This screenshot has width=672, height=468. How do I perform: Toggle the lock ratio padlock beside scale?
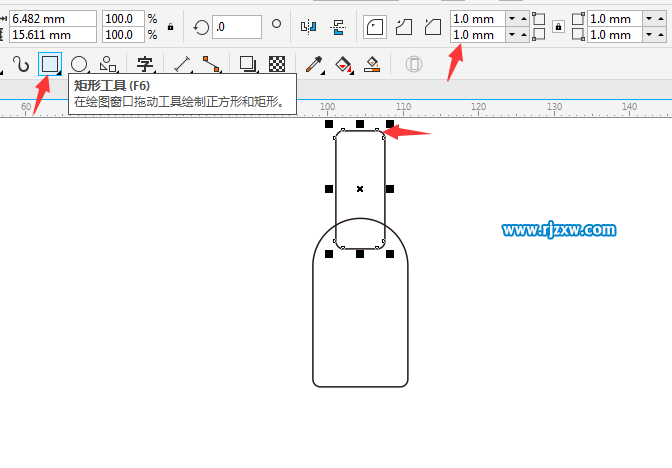click(171, 27)
